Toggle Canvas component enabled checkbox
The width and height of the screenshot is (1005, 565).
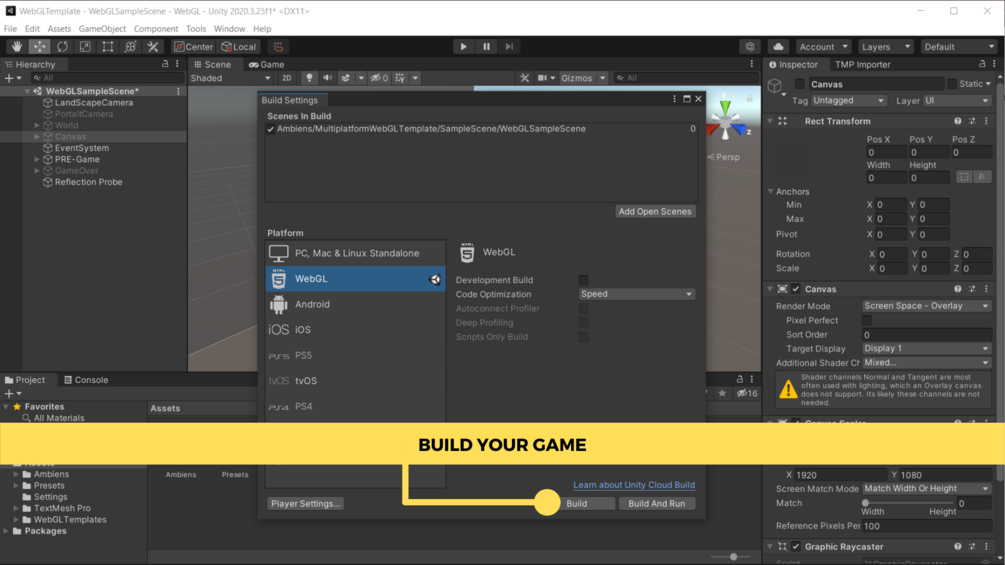[796, 289]
